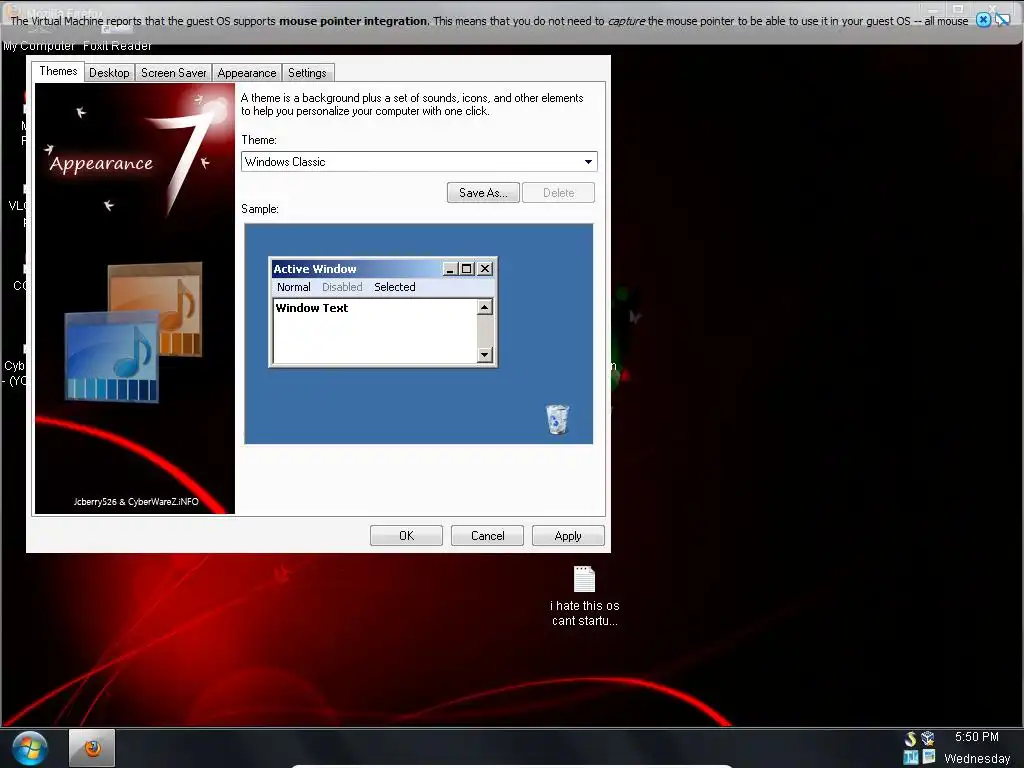This screenshot has height=768, width=1024.
Task: Go to the Appearance tab
Action: tap(247, 73)
